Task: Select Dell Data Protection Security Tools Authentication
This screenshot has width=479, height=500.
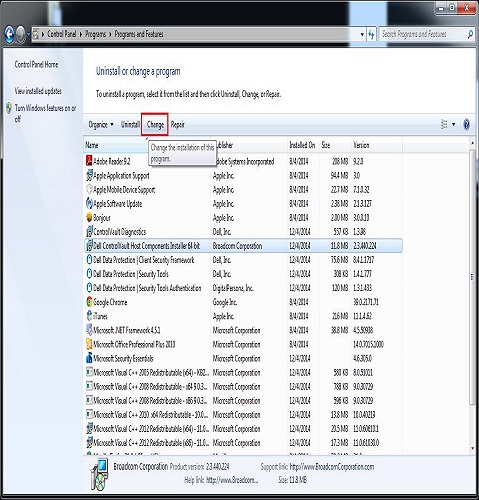Action: pos(243,288)
